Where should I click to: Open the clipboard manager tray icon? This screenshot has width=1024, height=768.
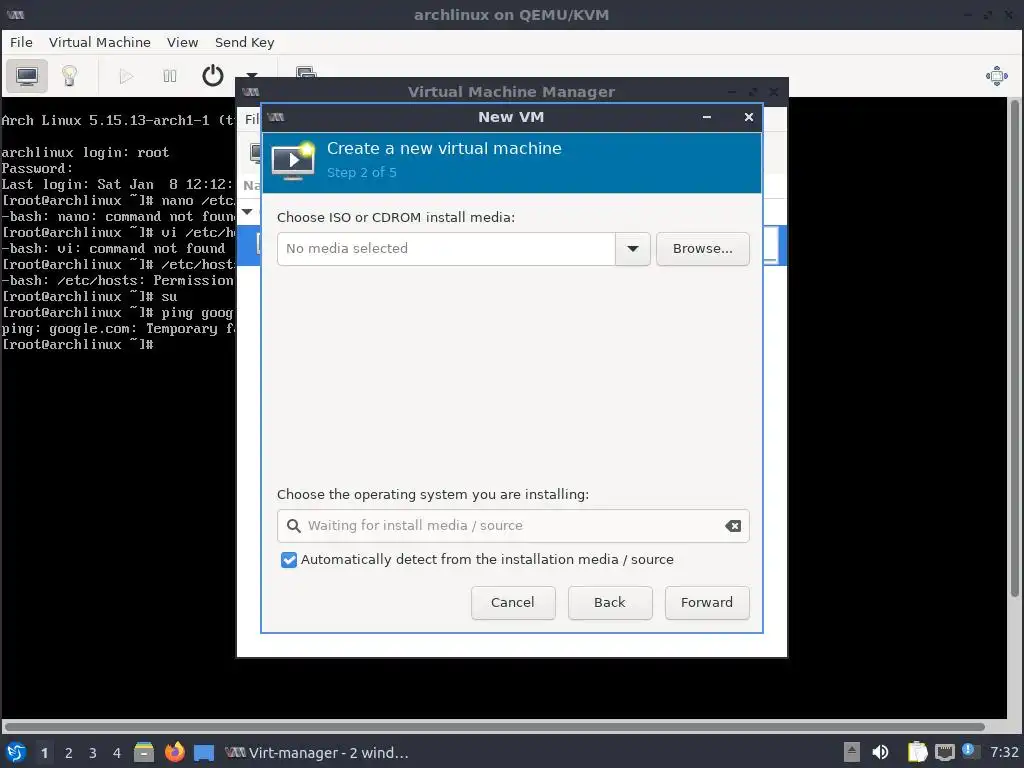(x=917, y=752)
